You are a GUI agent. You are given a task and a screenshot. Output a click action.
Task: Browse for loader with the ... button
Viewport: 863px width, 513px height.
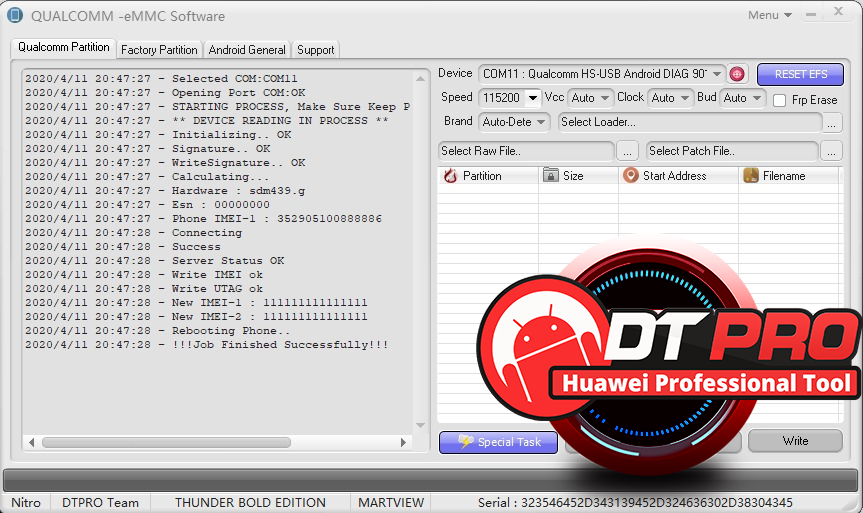(832, 123)
